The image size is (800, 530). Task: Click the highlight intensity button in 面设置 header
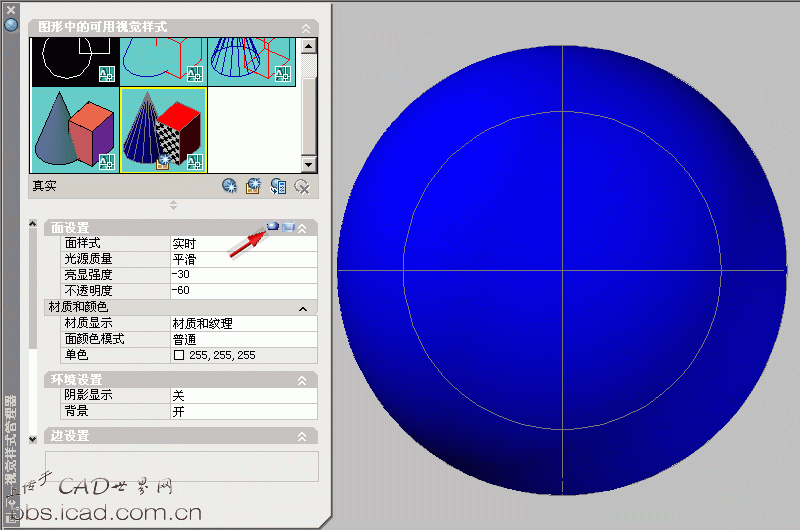click(272, 228)
